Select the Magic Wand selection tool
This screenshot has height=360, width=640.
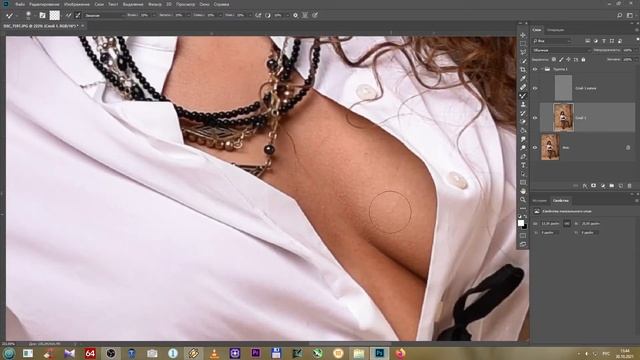[523, 61]
